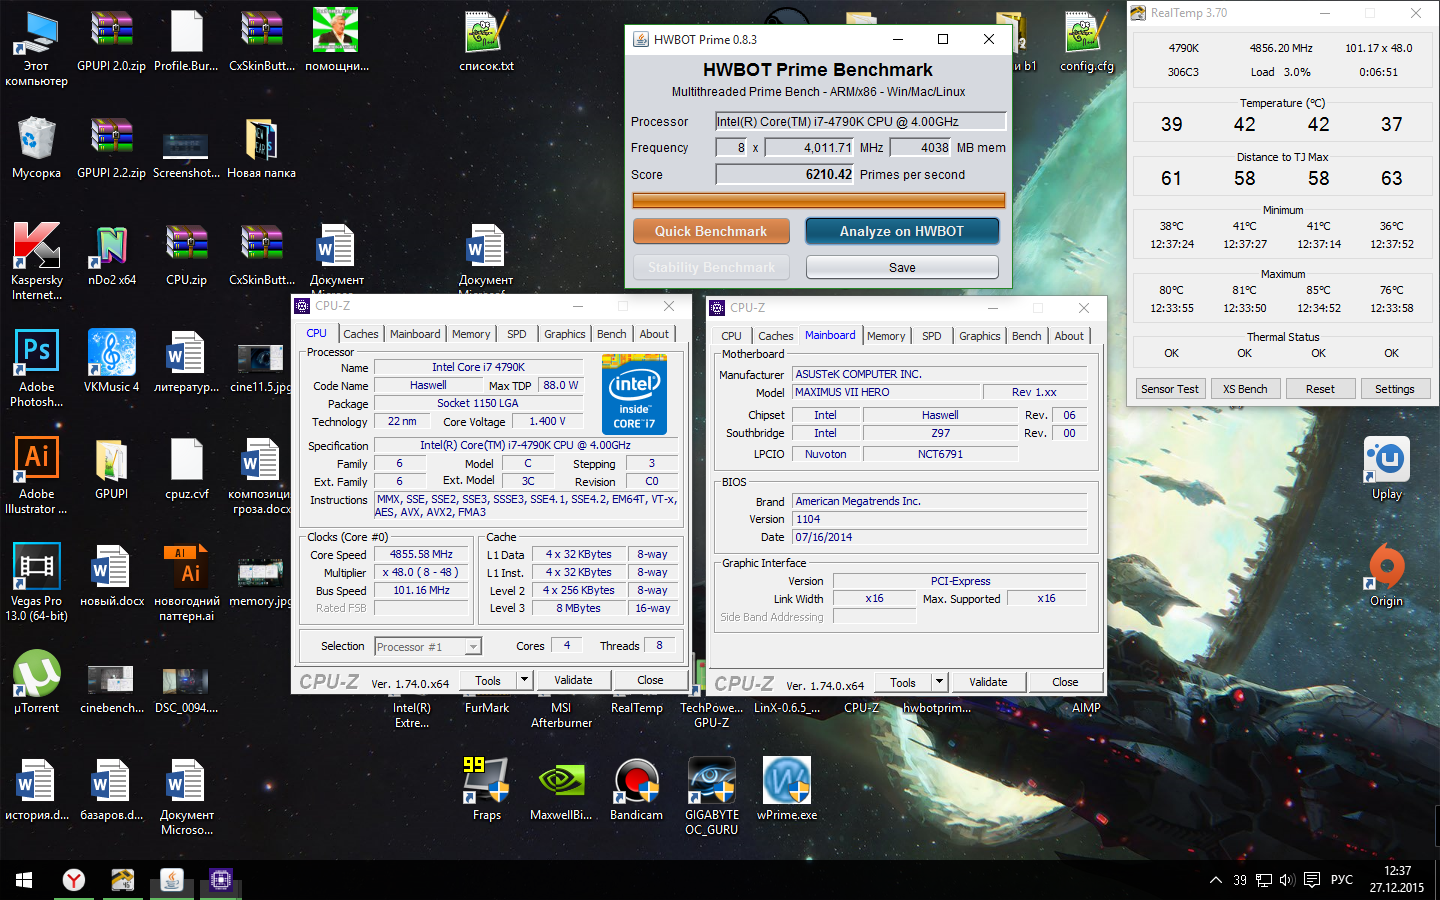This screenshot has width=1440, height=900.
Task: Open About tab in right CPU-Z
Action: coord(1069,336)
